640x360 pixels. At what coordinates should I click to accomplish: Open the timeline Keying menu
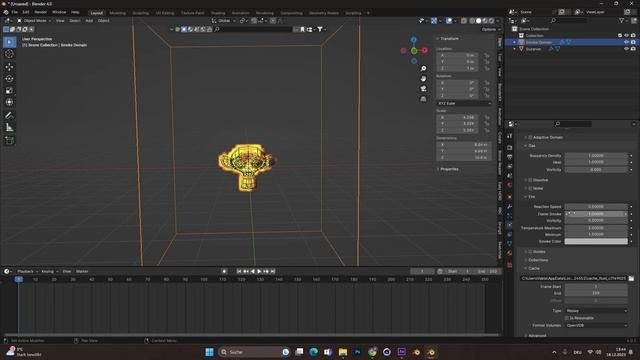tap(49, 271)
